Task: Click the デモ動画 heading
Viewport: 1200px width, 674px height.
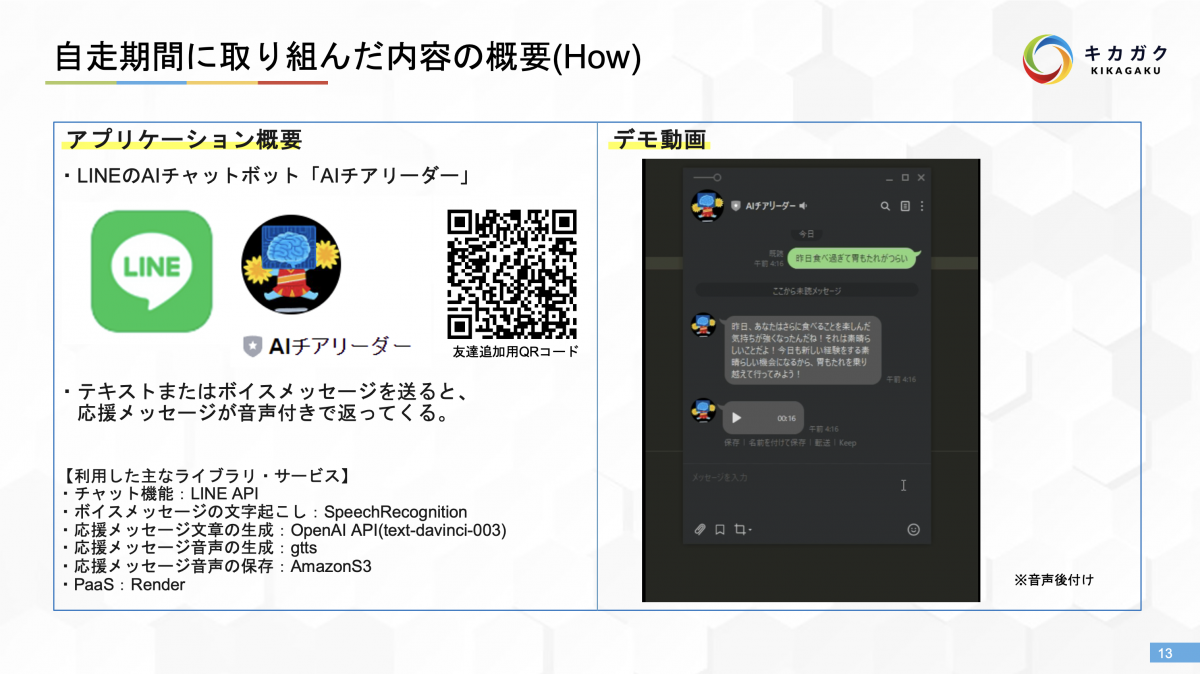Action: click(659, 139)
